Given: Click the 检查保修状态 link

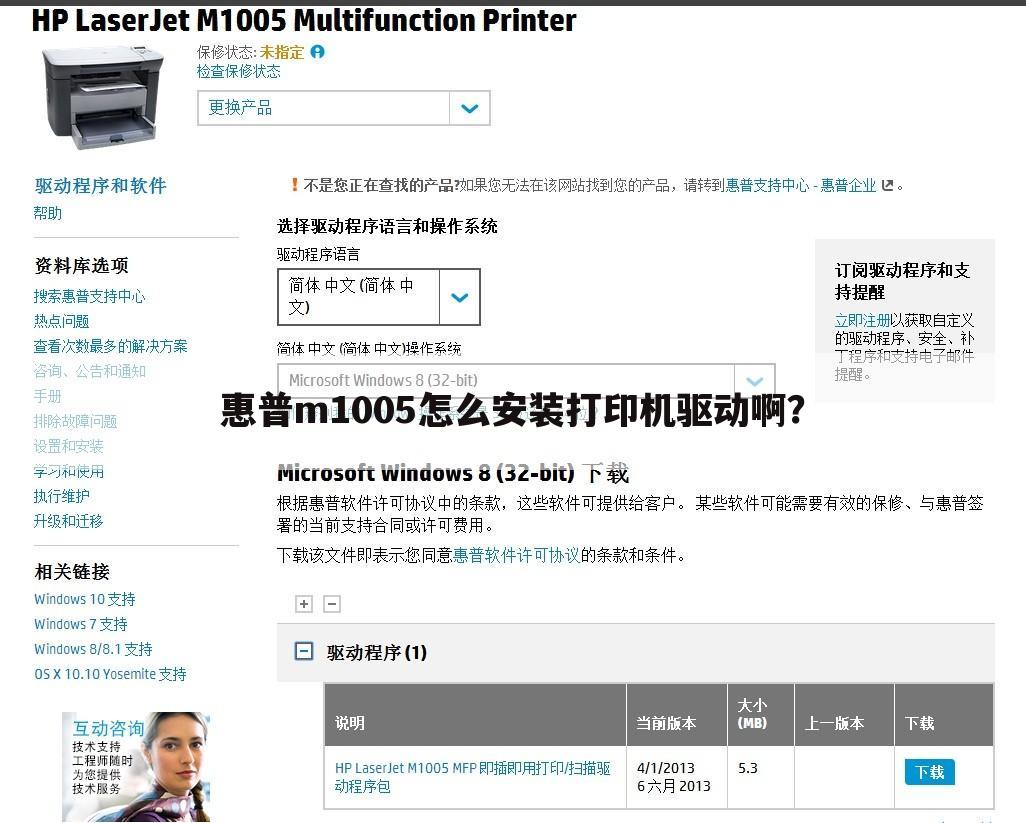Looking at the screenshot, I should coord(238,71).
